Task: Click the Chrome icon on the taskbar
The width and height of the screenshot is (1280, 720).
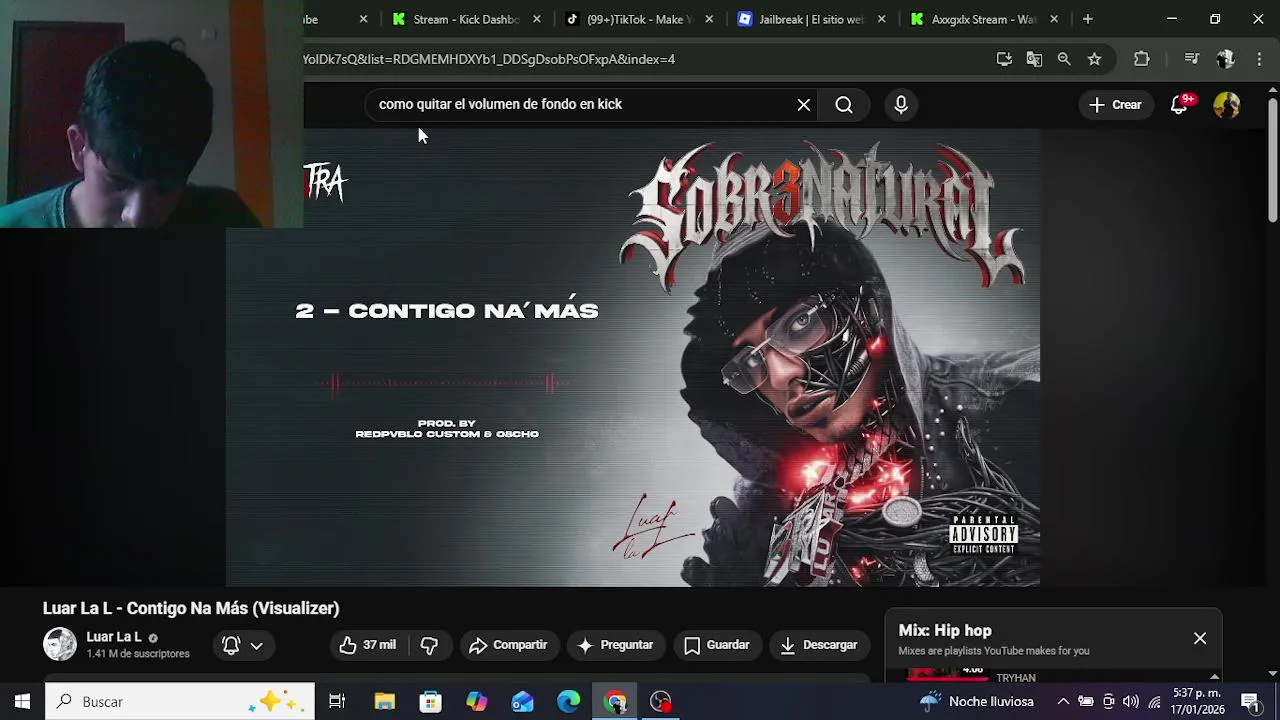Action: click(x=615, y=701)
